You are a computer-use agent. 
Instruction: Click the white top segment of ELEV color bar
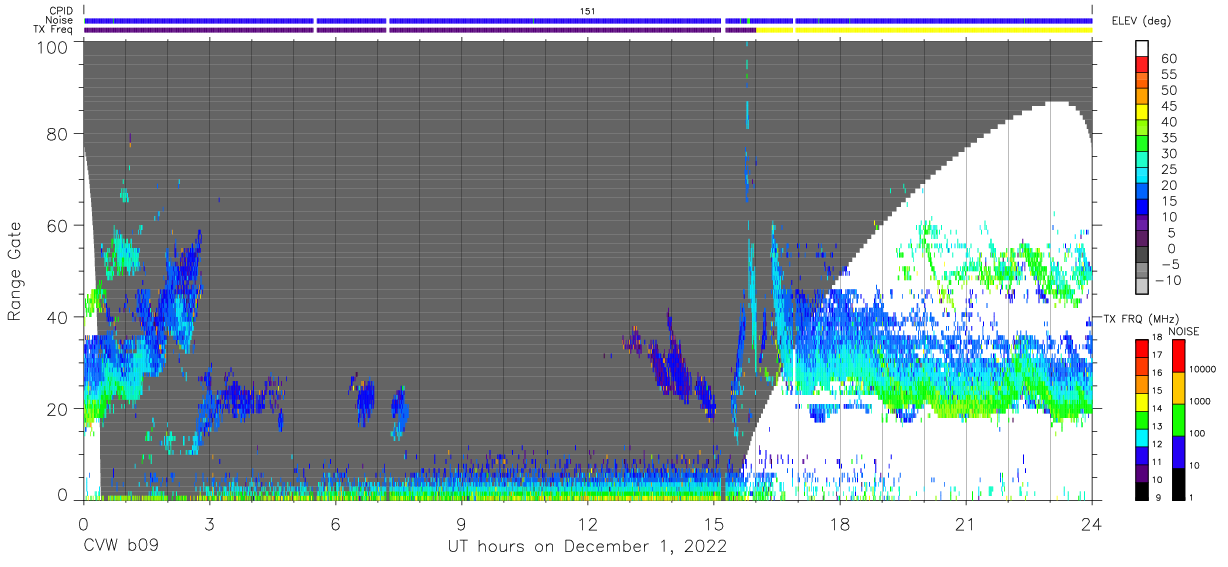point(1144,49)
